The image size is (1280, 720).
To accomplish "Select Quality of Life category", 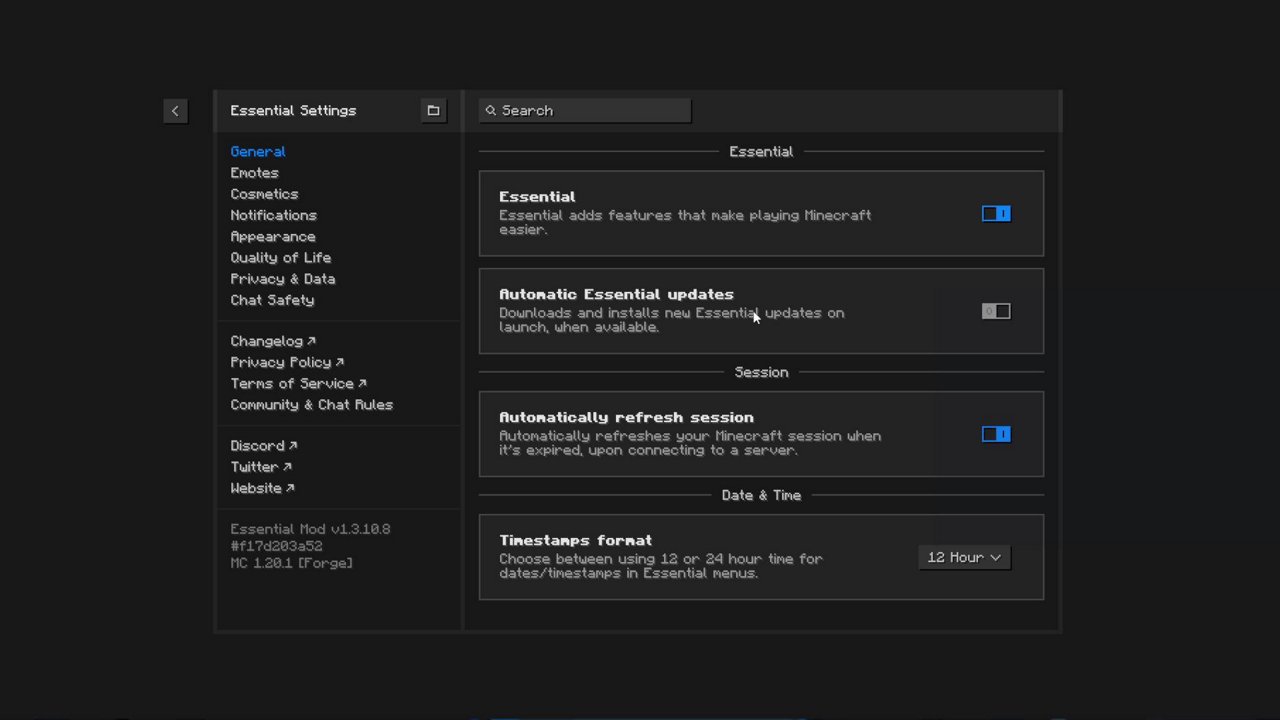I will (280, 258).
